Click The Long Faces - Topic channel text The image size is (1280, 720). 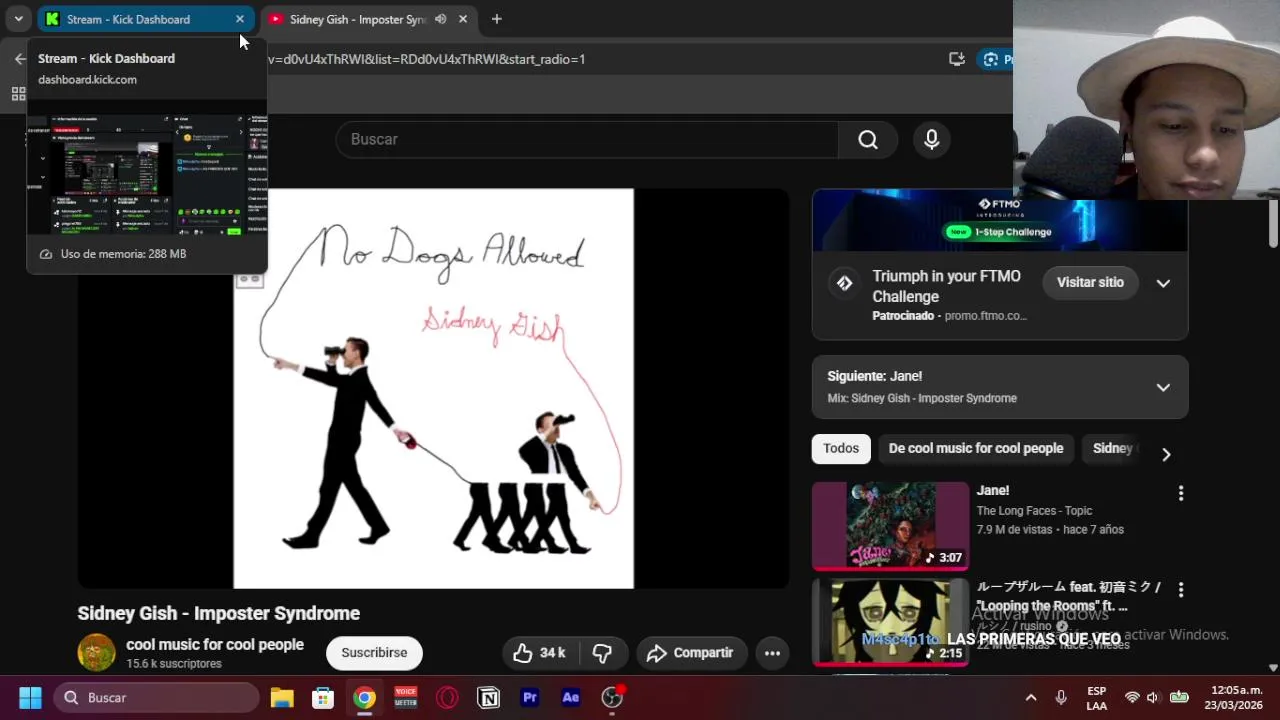(1034, 511)
